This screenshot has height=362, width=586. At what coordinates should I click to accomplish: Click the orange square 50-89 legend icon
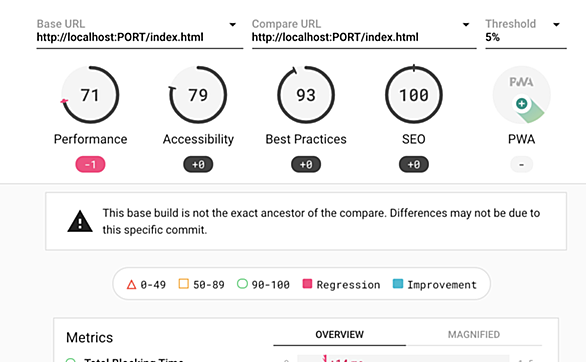click(x=183, y=284)
